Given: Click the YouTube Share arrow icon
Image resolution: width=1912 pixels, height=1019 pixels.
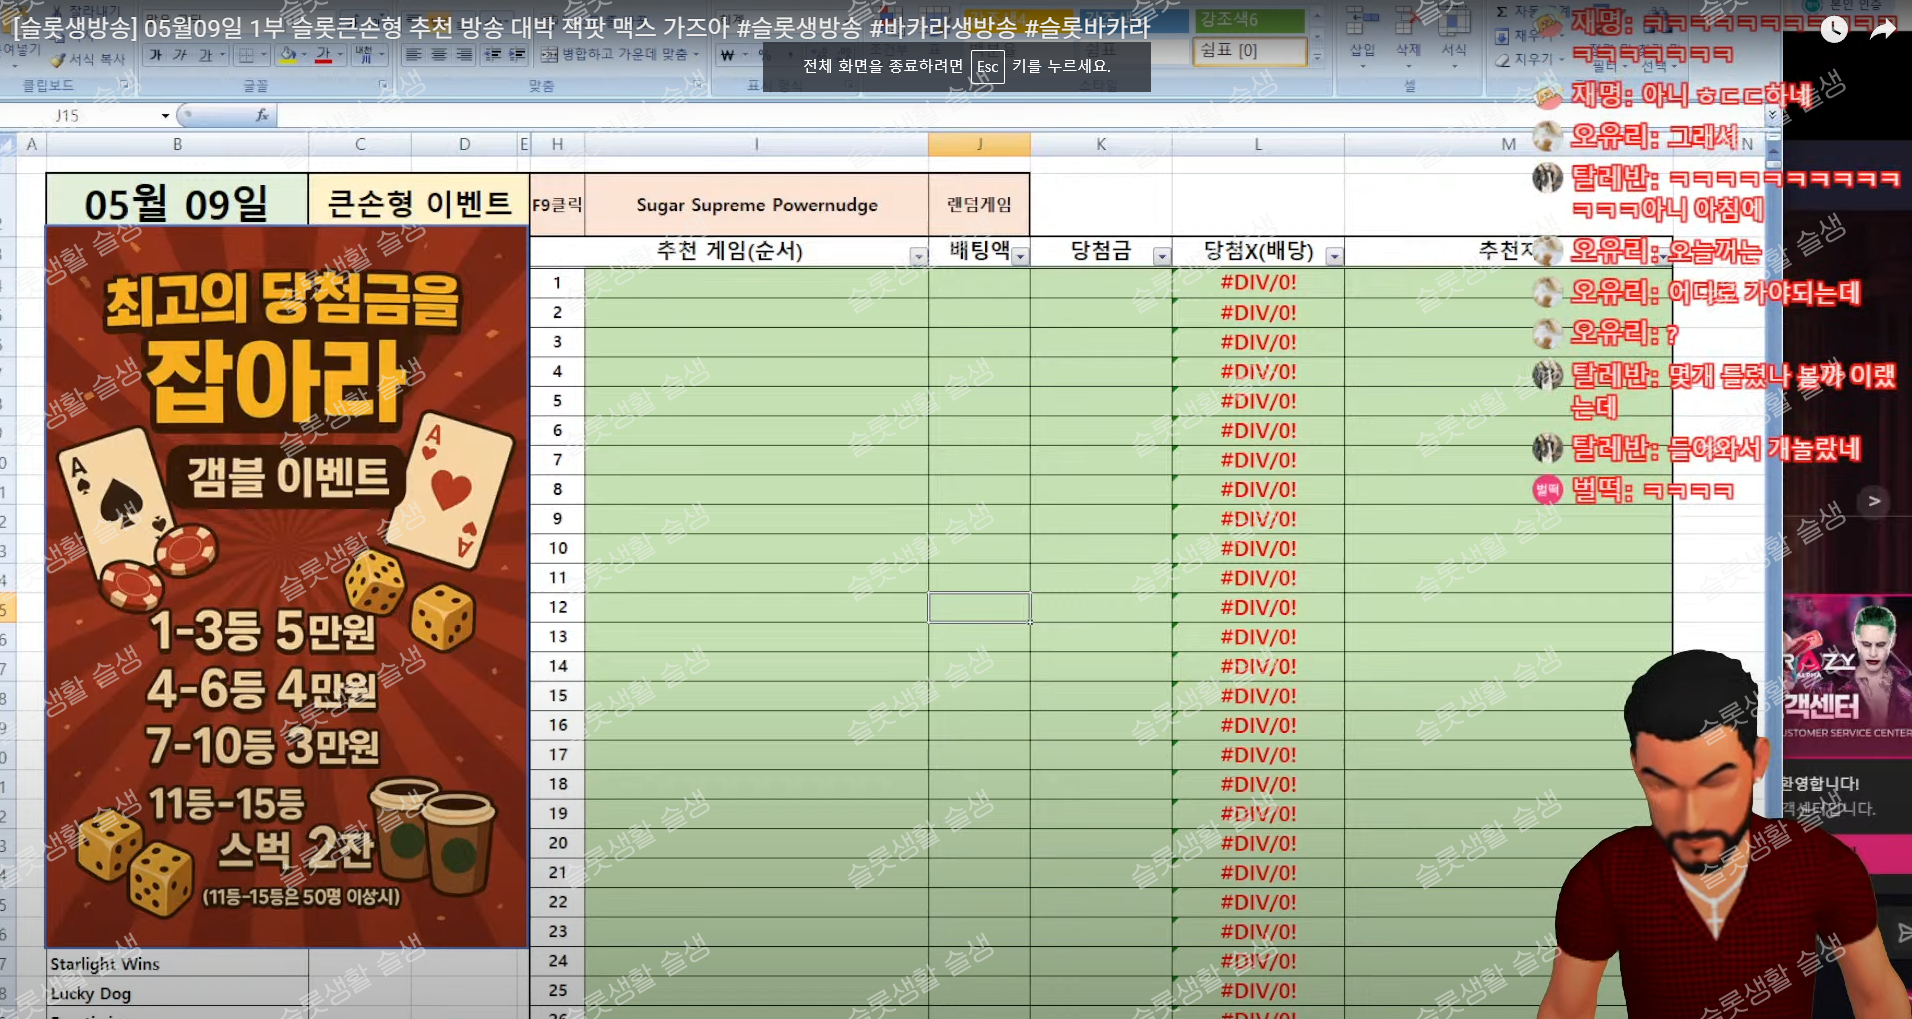Looking at the screenshot, I should click(1883, 30).
